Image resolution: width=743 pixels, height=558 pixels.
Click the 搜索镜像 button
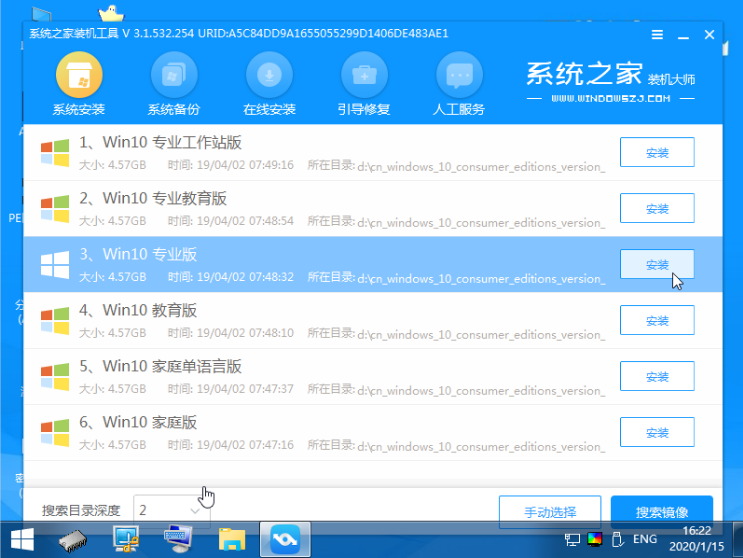661,512
